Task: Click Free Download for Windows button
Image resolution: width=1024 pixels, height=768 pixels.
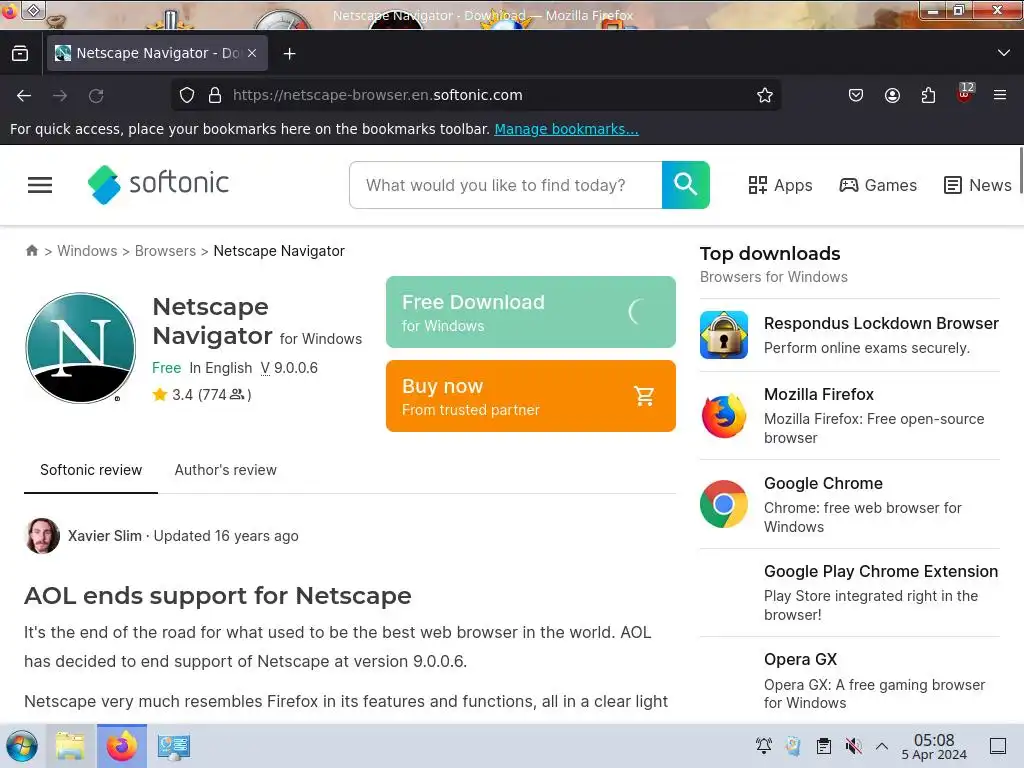Action: point(530,312)
